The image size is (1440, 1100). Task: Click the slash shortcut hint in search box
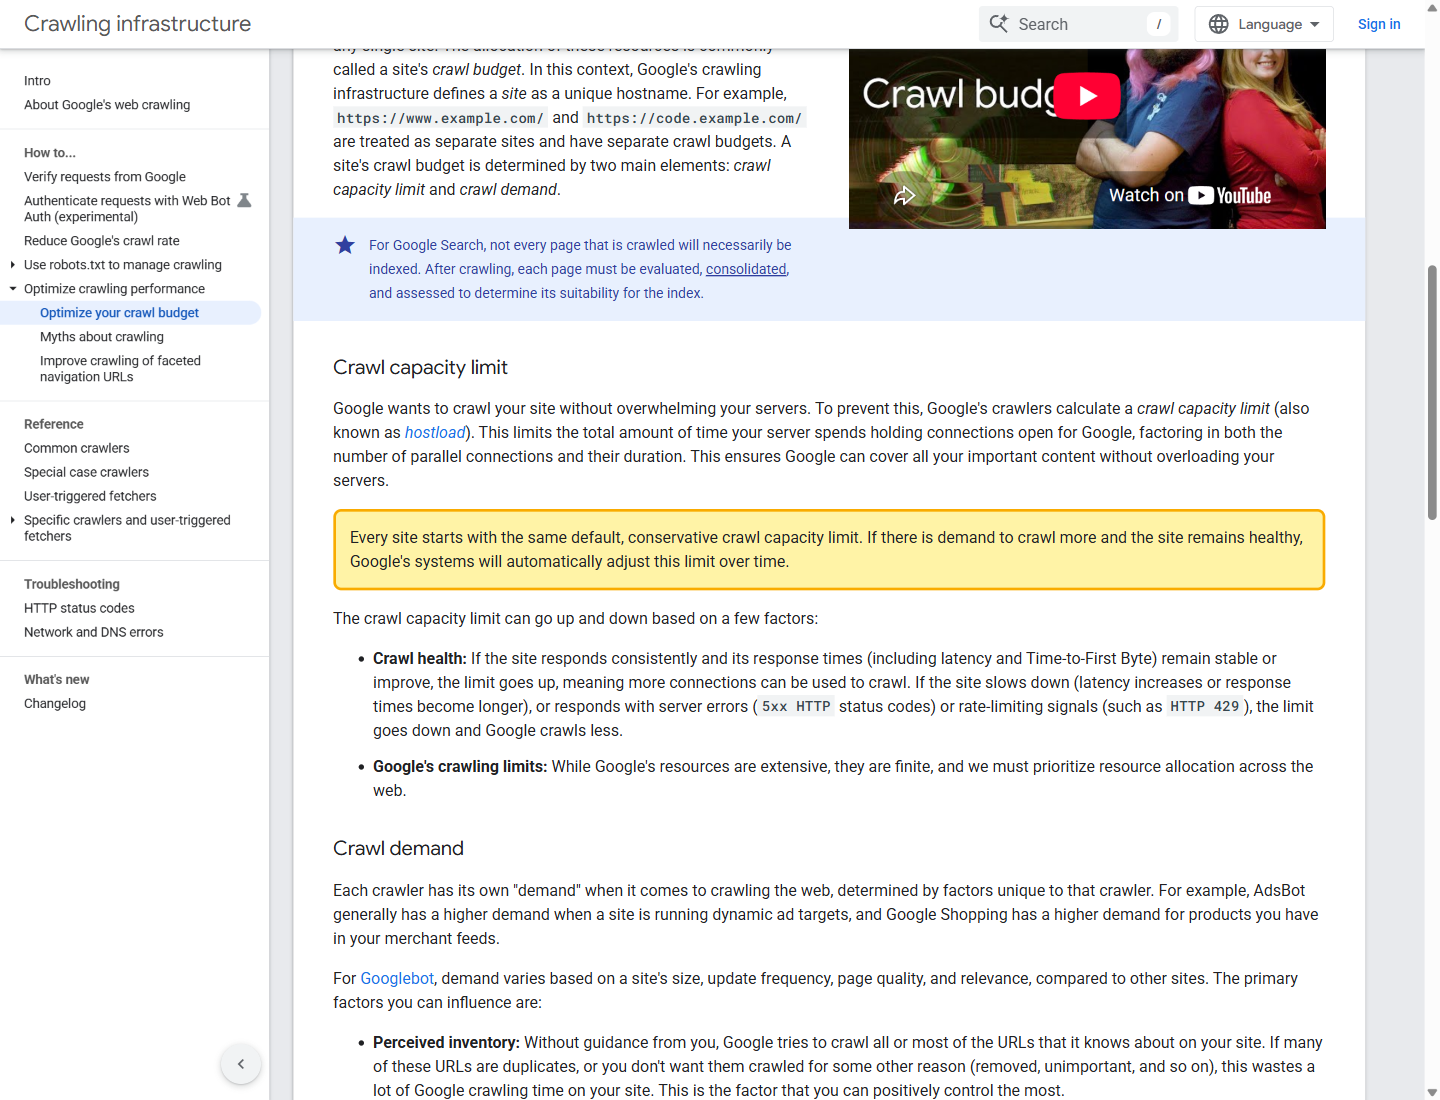coord(1159,24)
